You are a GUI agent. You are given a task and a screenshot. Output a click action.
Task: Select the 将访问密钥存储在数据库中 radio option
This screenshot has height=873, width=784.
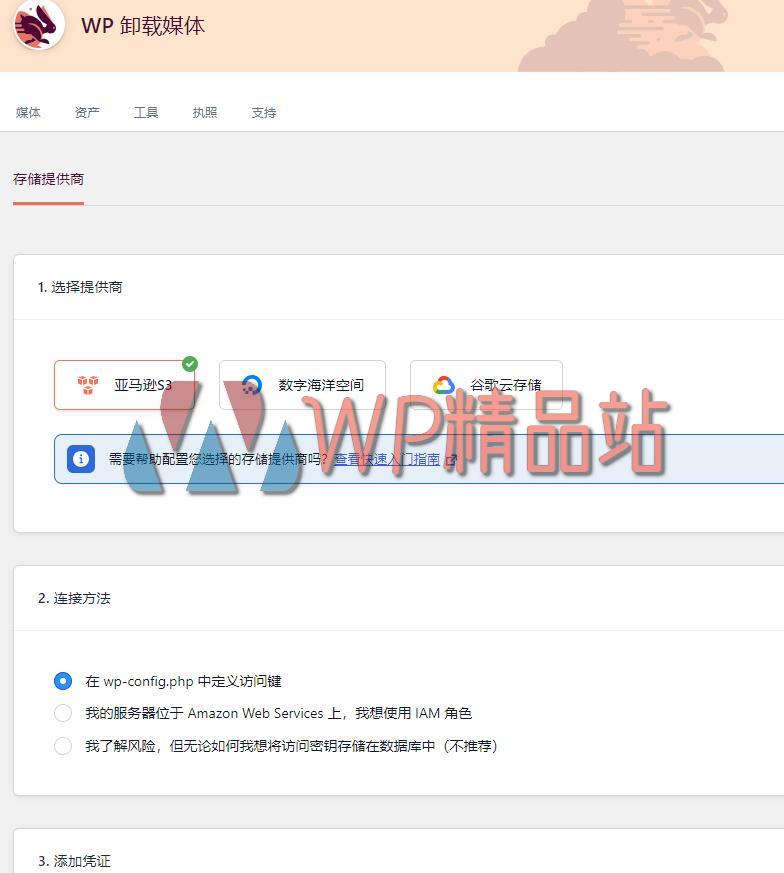click(63, 746)
